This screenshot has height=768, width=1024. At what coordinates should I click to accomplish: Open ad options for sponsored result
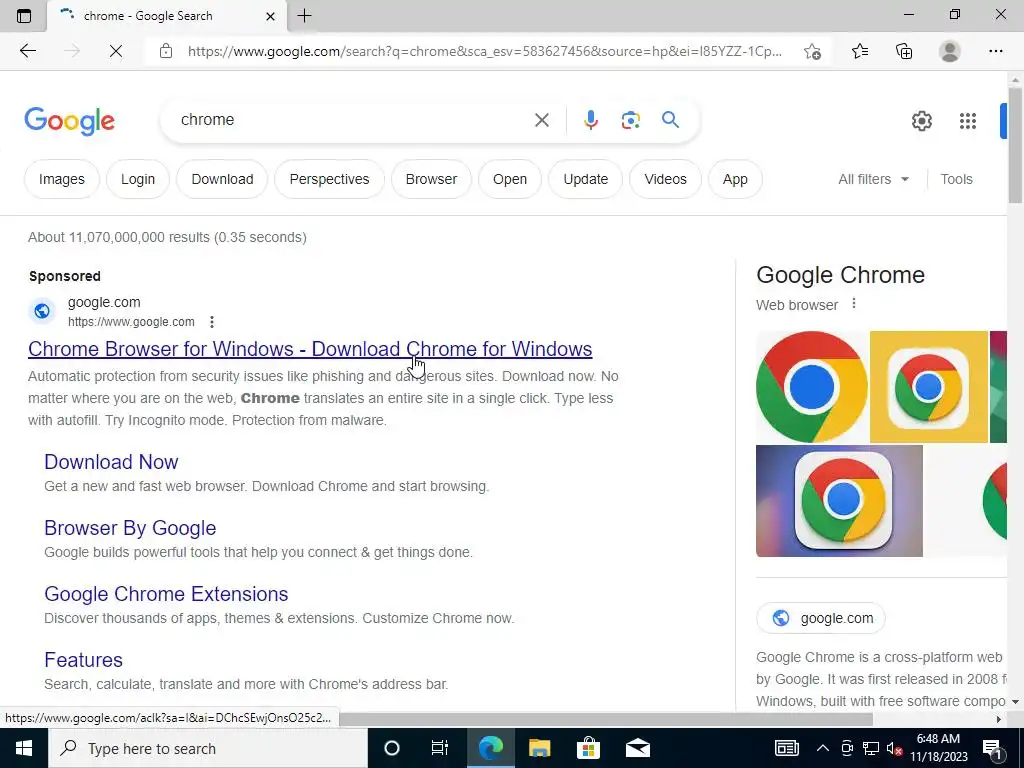(212, 322)
